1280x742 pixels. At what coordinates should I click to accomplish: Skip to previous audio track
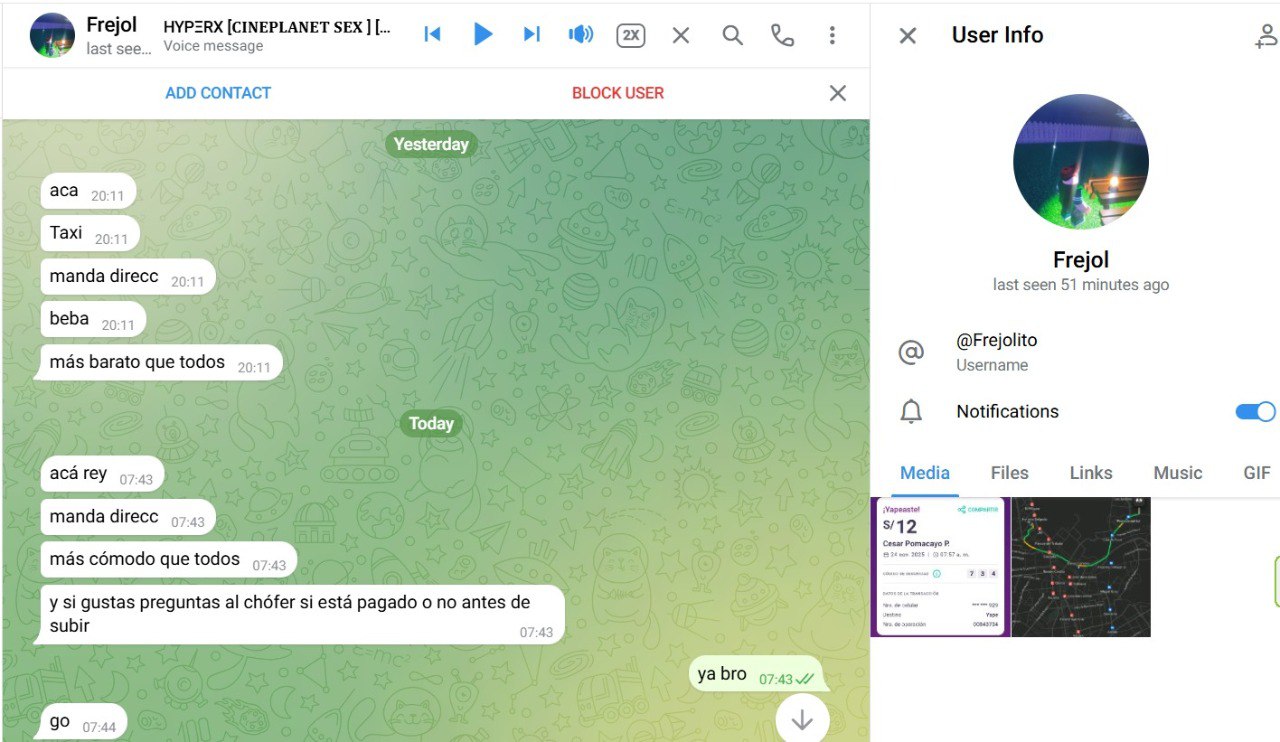[432, 35]
